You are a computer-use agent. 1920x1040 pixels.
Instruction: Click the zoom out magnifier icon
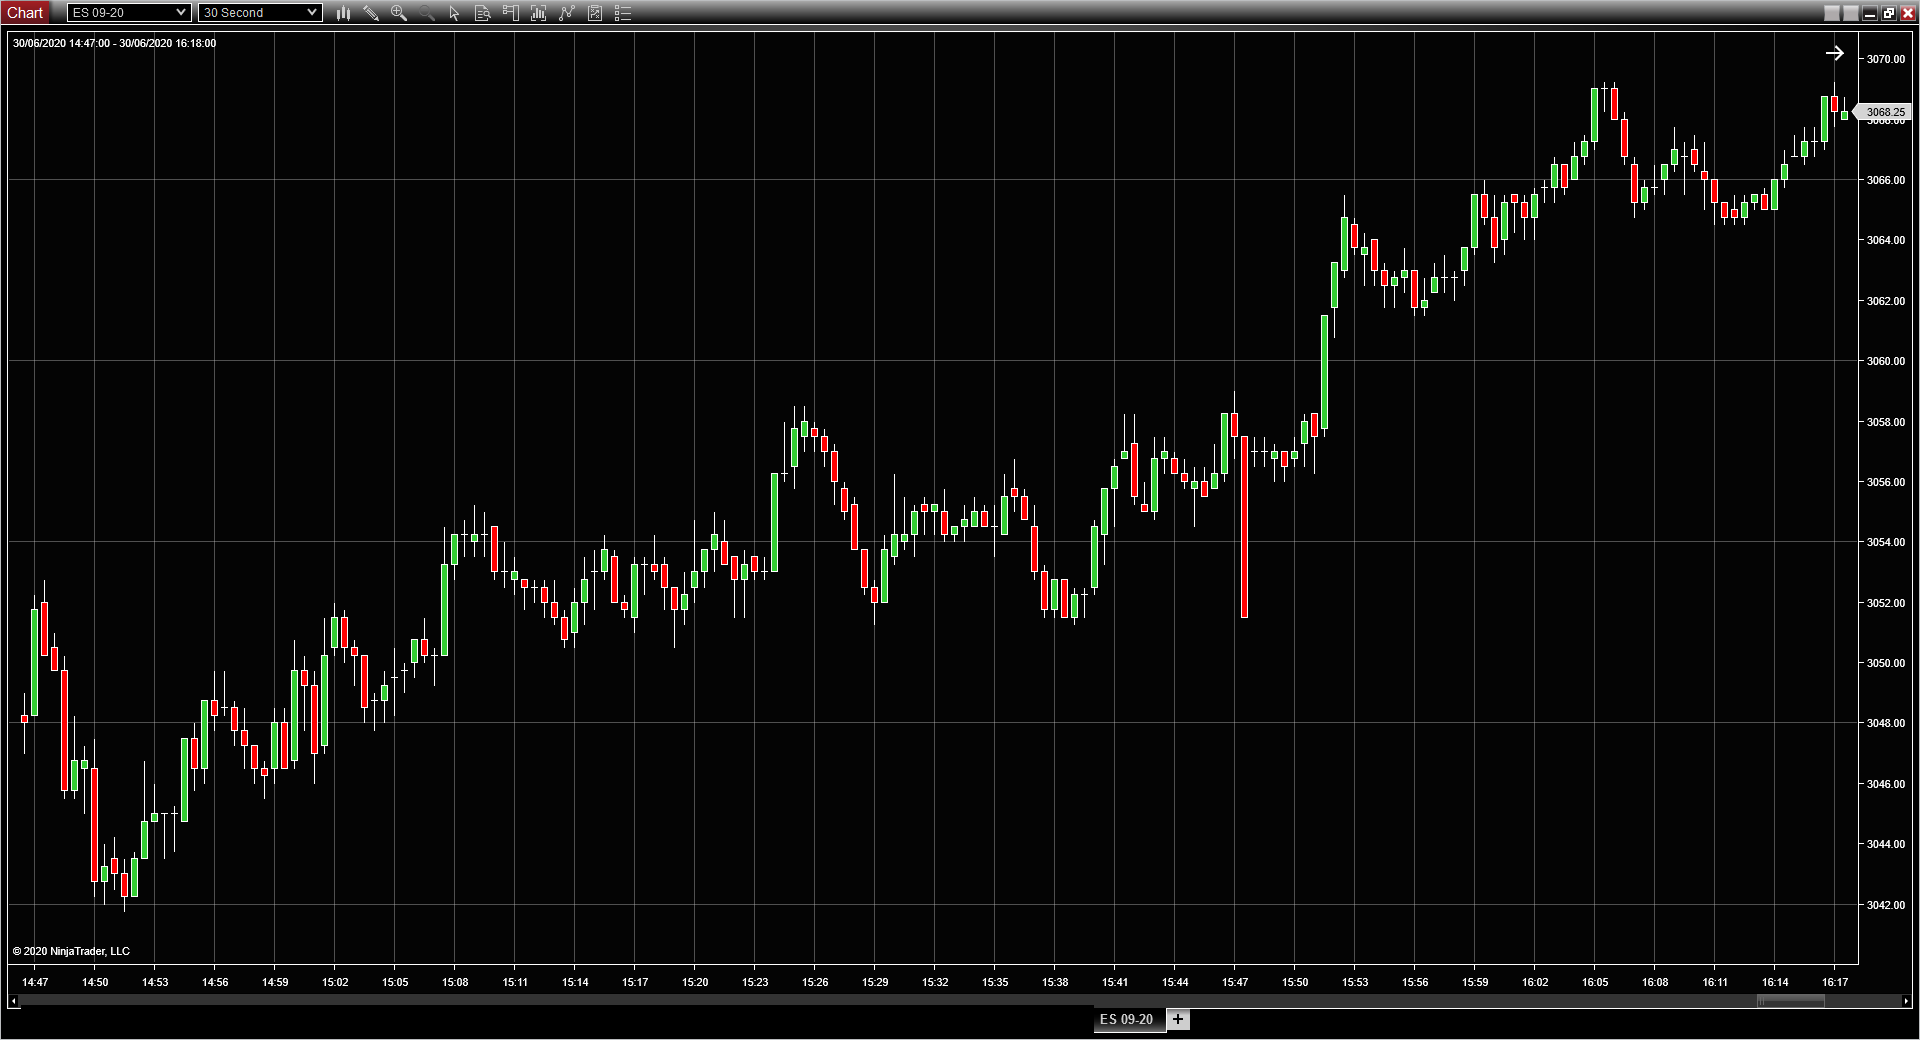[x=427, y=13]
